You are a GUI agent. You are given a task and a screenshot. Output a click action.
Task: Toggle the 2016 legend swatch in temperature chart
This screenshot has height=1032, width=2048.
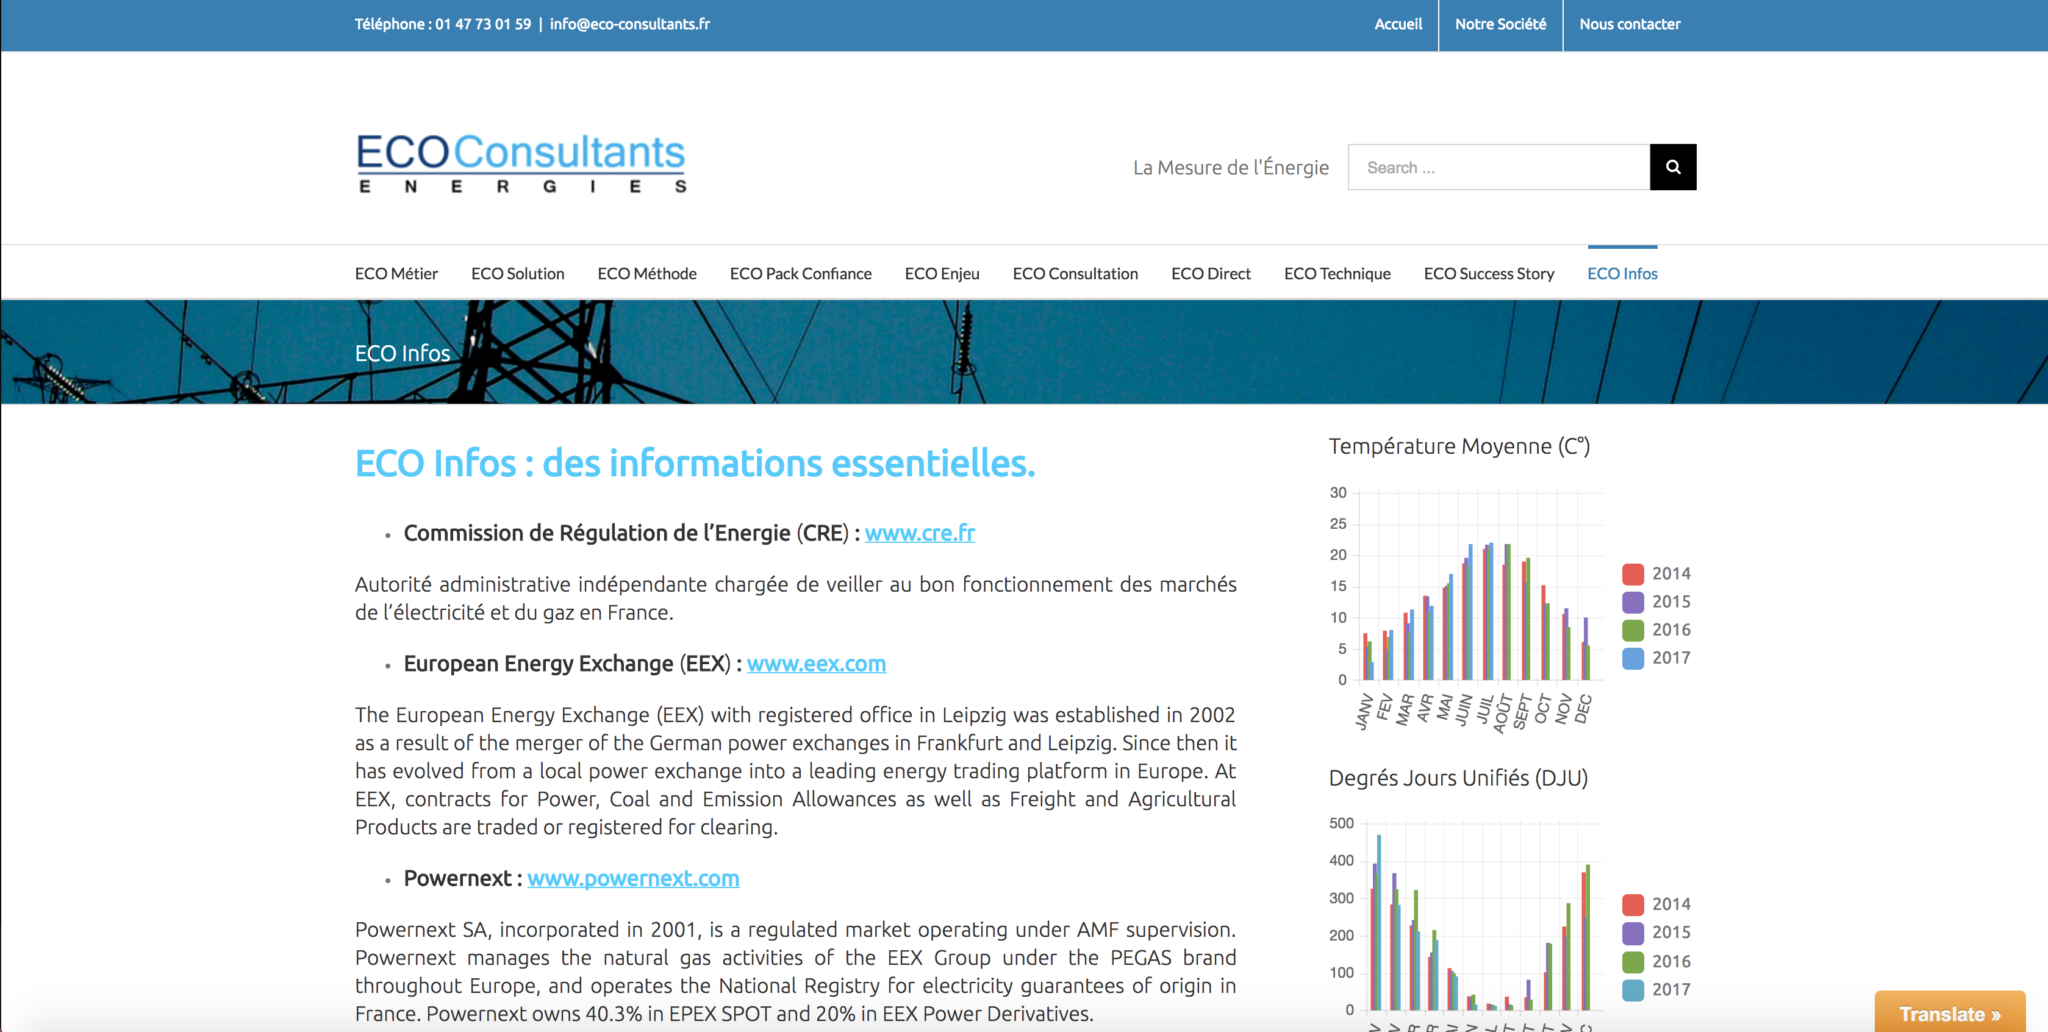(1633, 630)
